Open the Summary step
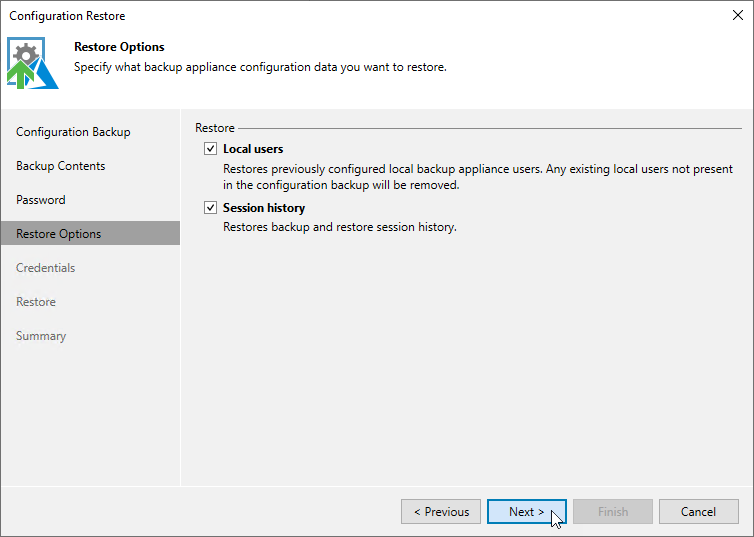Viewport: 754px width, 537px height. click(x=41, y=336)
